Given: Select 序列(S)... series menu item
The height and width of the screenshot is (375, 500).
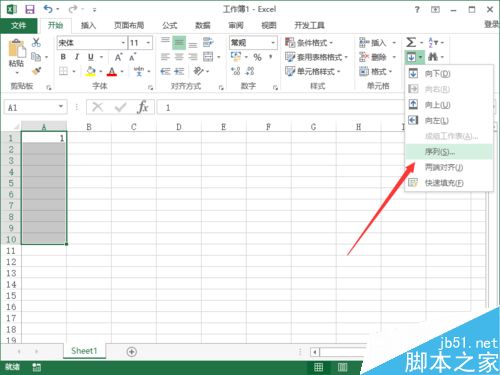Looking at the screenshot, I should (x=449, y=152).
